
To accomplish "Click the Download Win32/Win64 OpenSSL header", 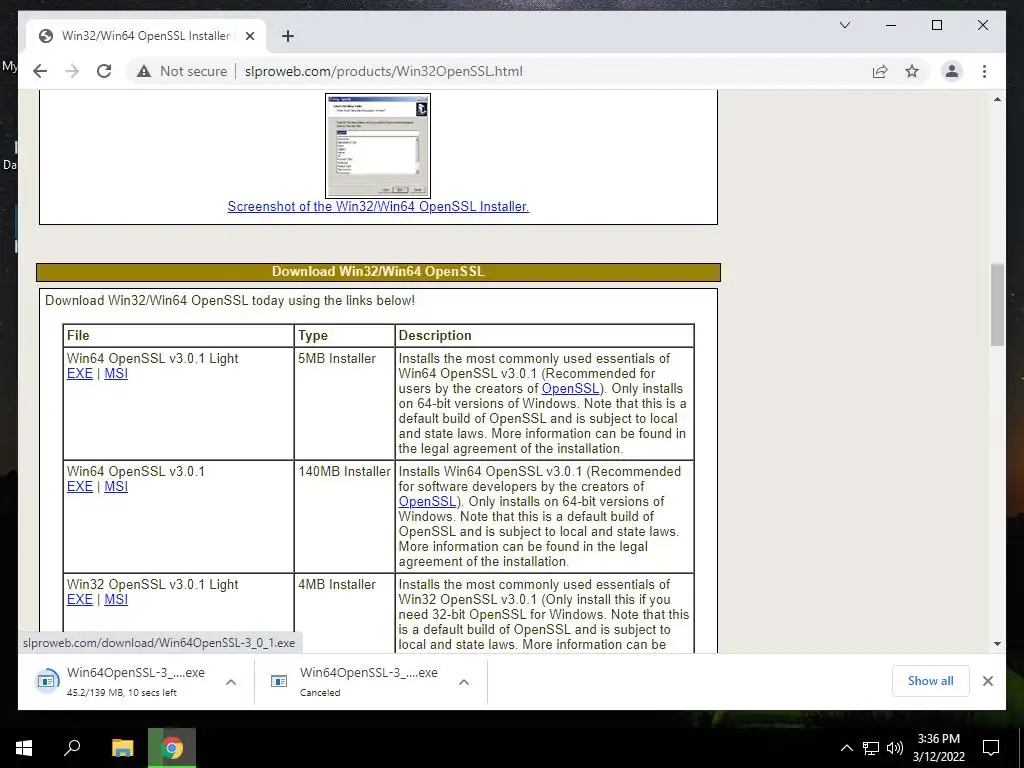I will click(378, 272).
